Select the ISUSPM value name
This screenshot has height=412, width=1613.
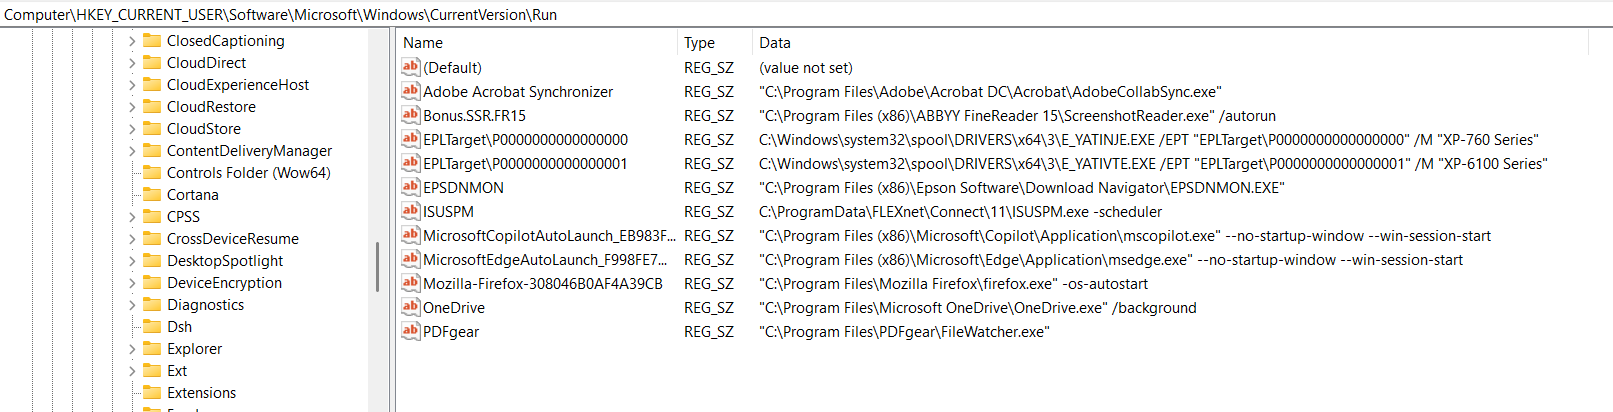click(448, 211)
